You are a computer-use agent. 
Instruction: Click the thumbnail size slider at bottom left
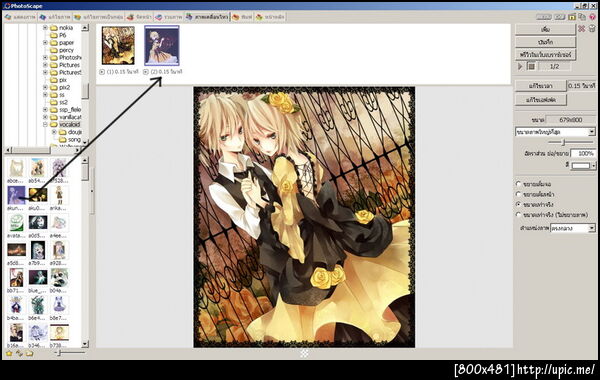pyautogui.click(x=59, y=353)
